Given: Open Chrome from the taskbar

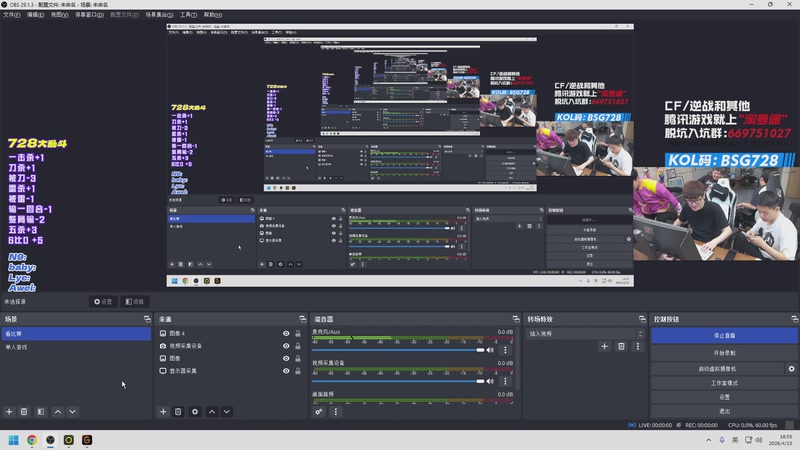Looking at the screenshot, I should click(32, 440).
